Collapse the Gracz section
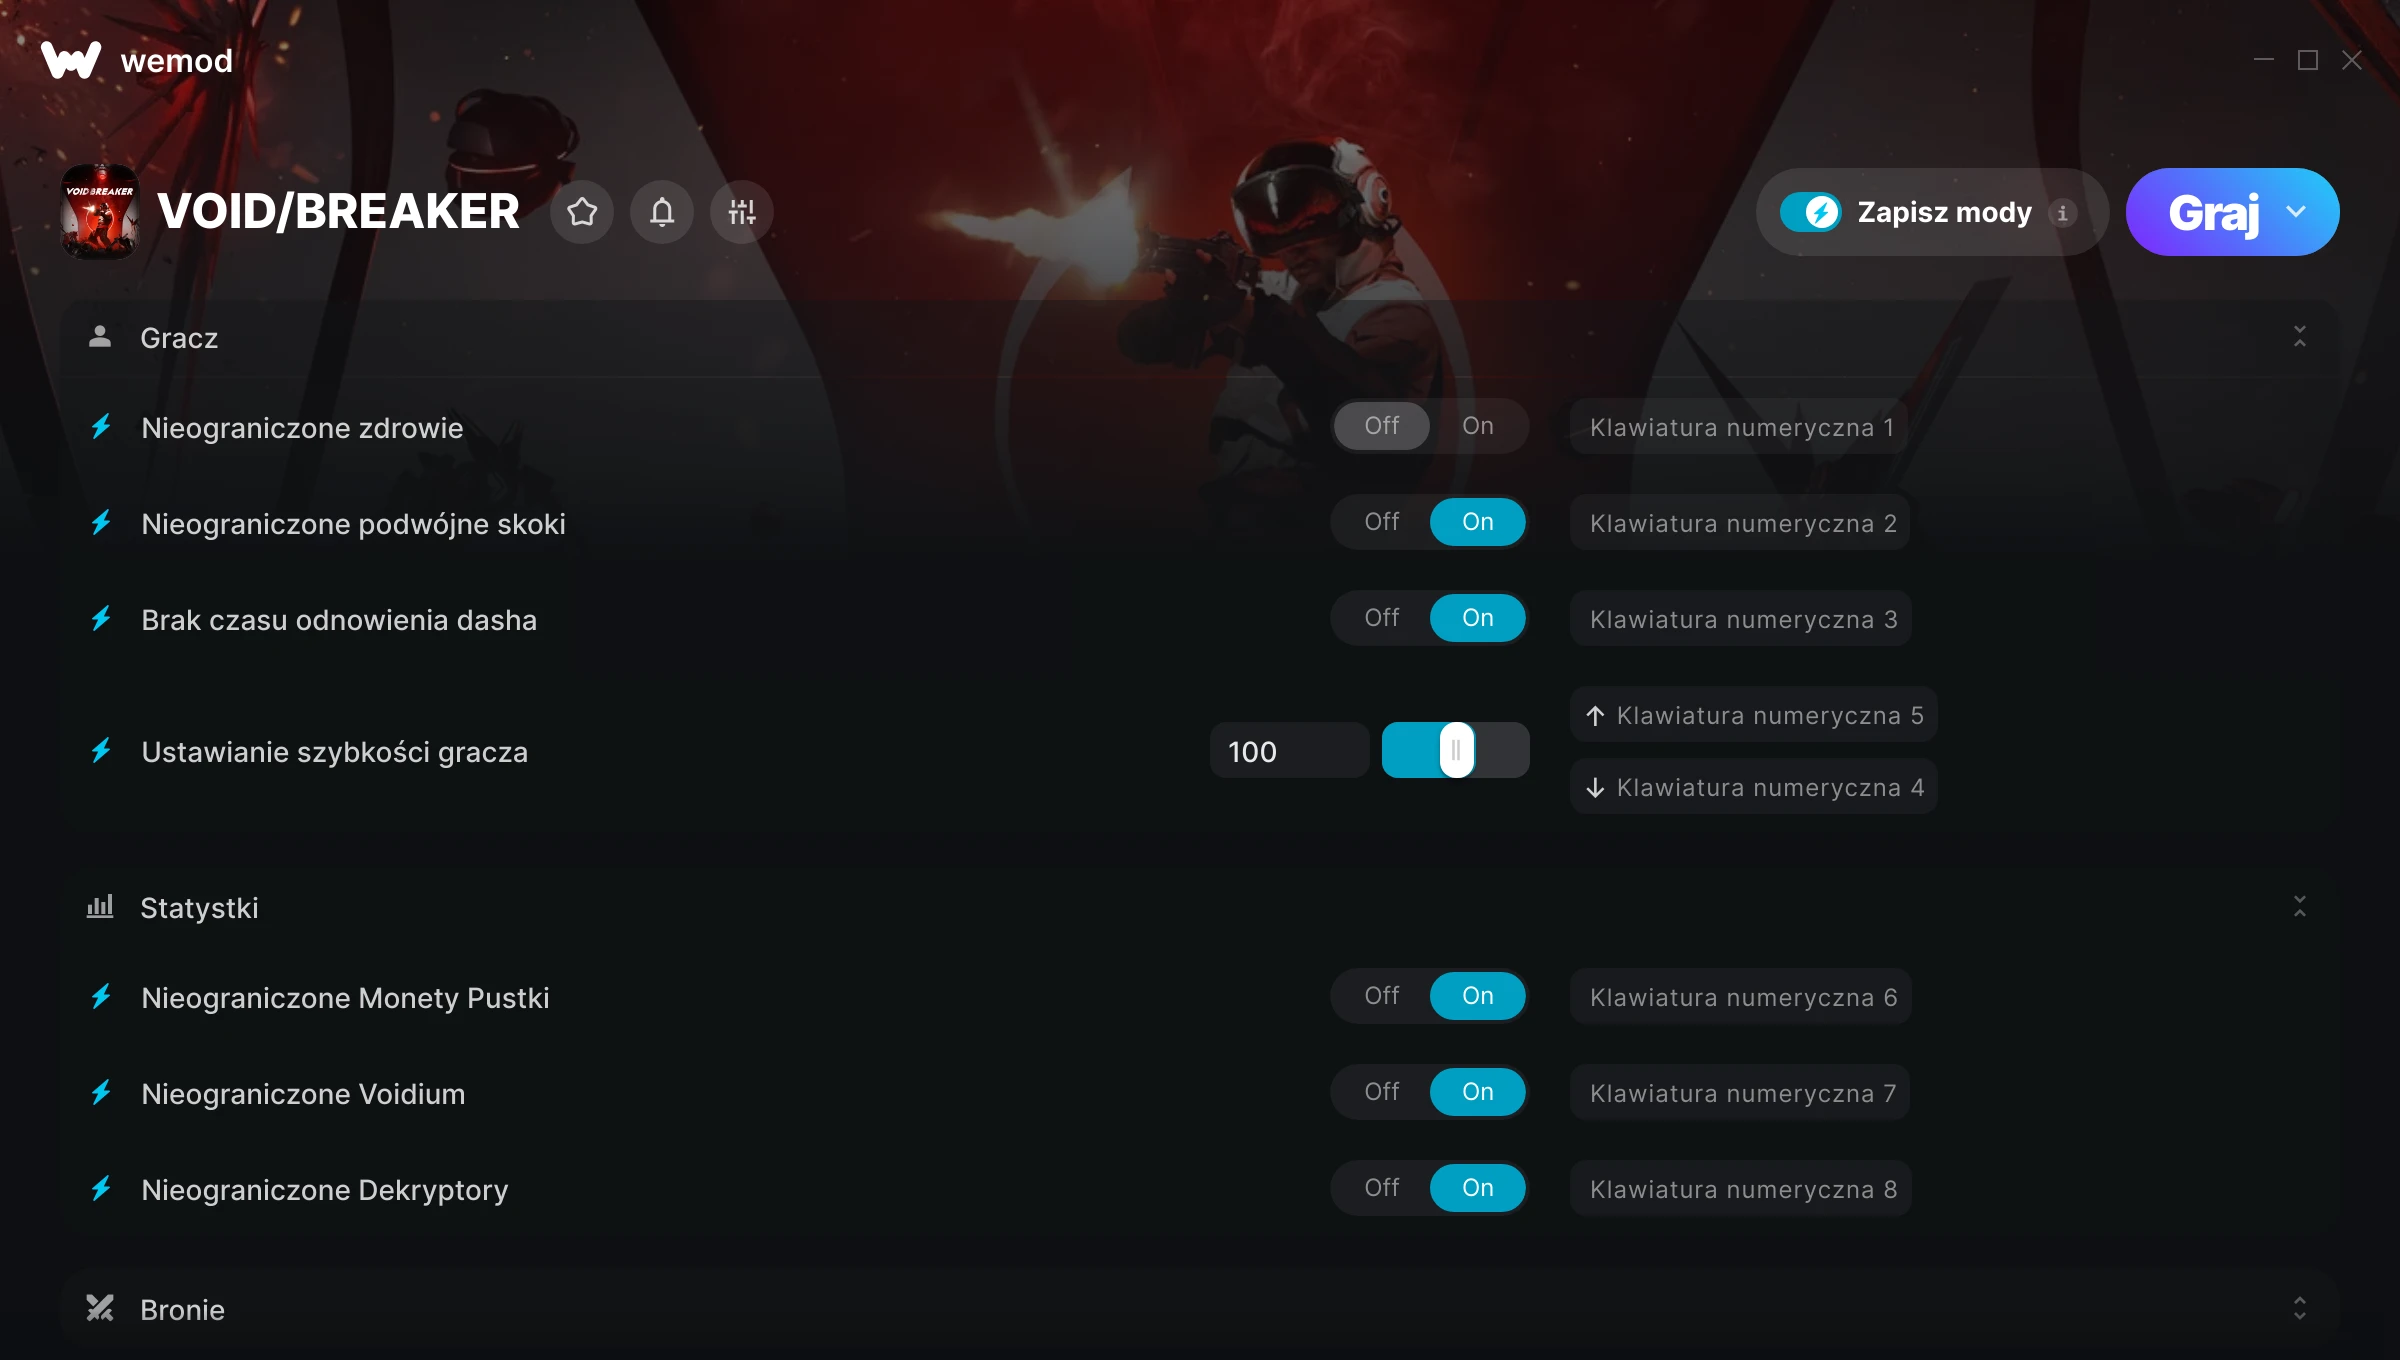2400x1360 pixels. tap(2300, 336)
